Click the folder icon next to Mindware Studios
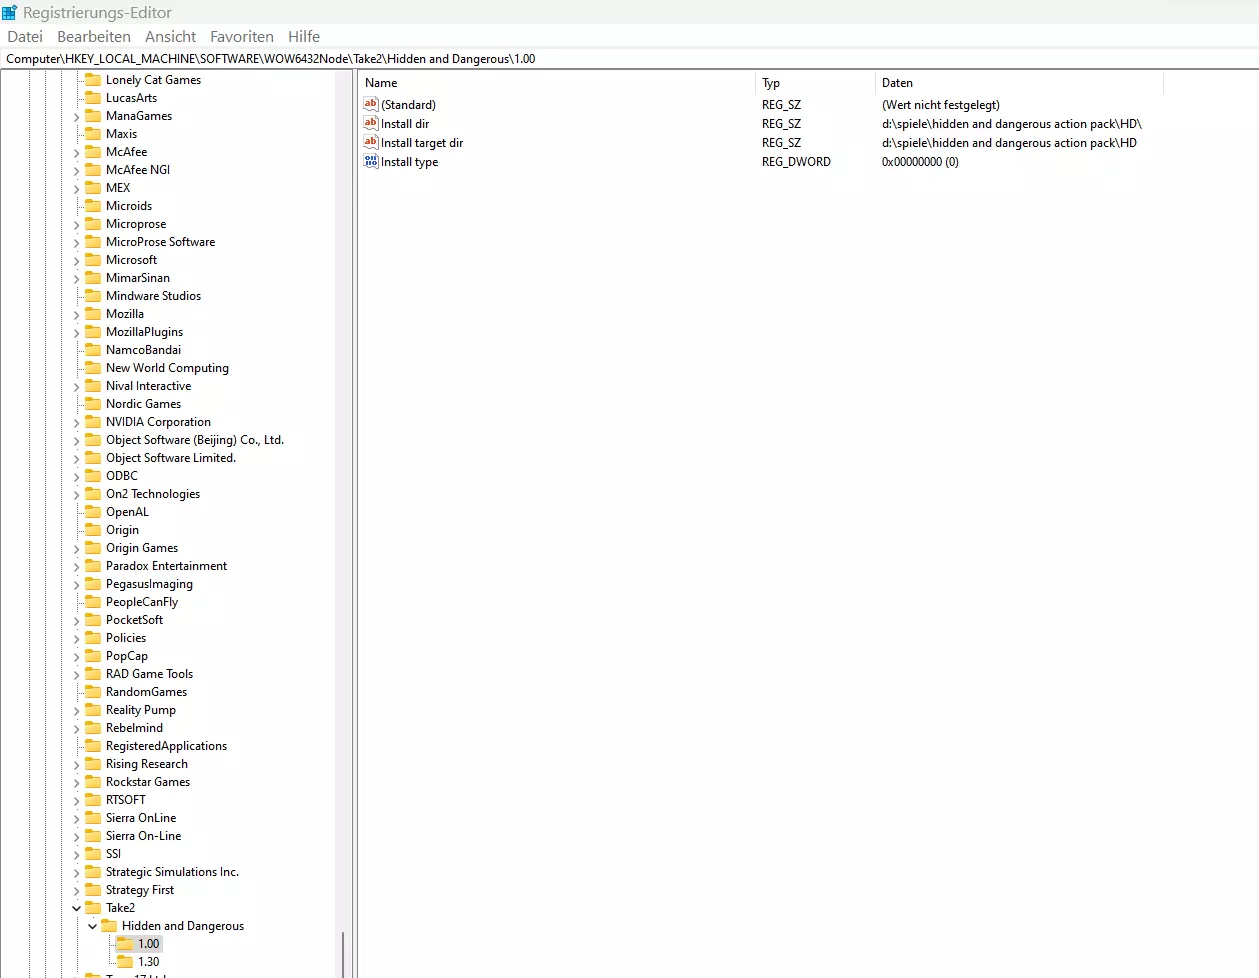 [x=93, y=296]
